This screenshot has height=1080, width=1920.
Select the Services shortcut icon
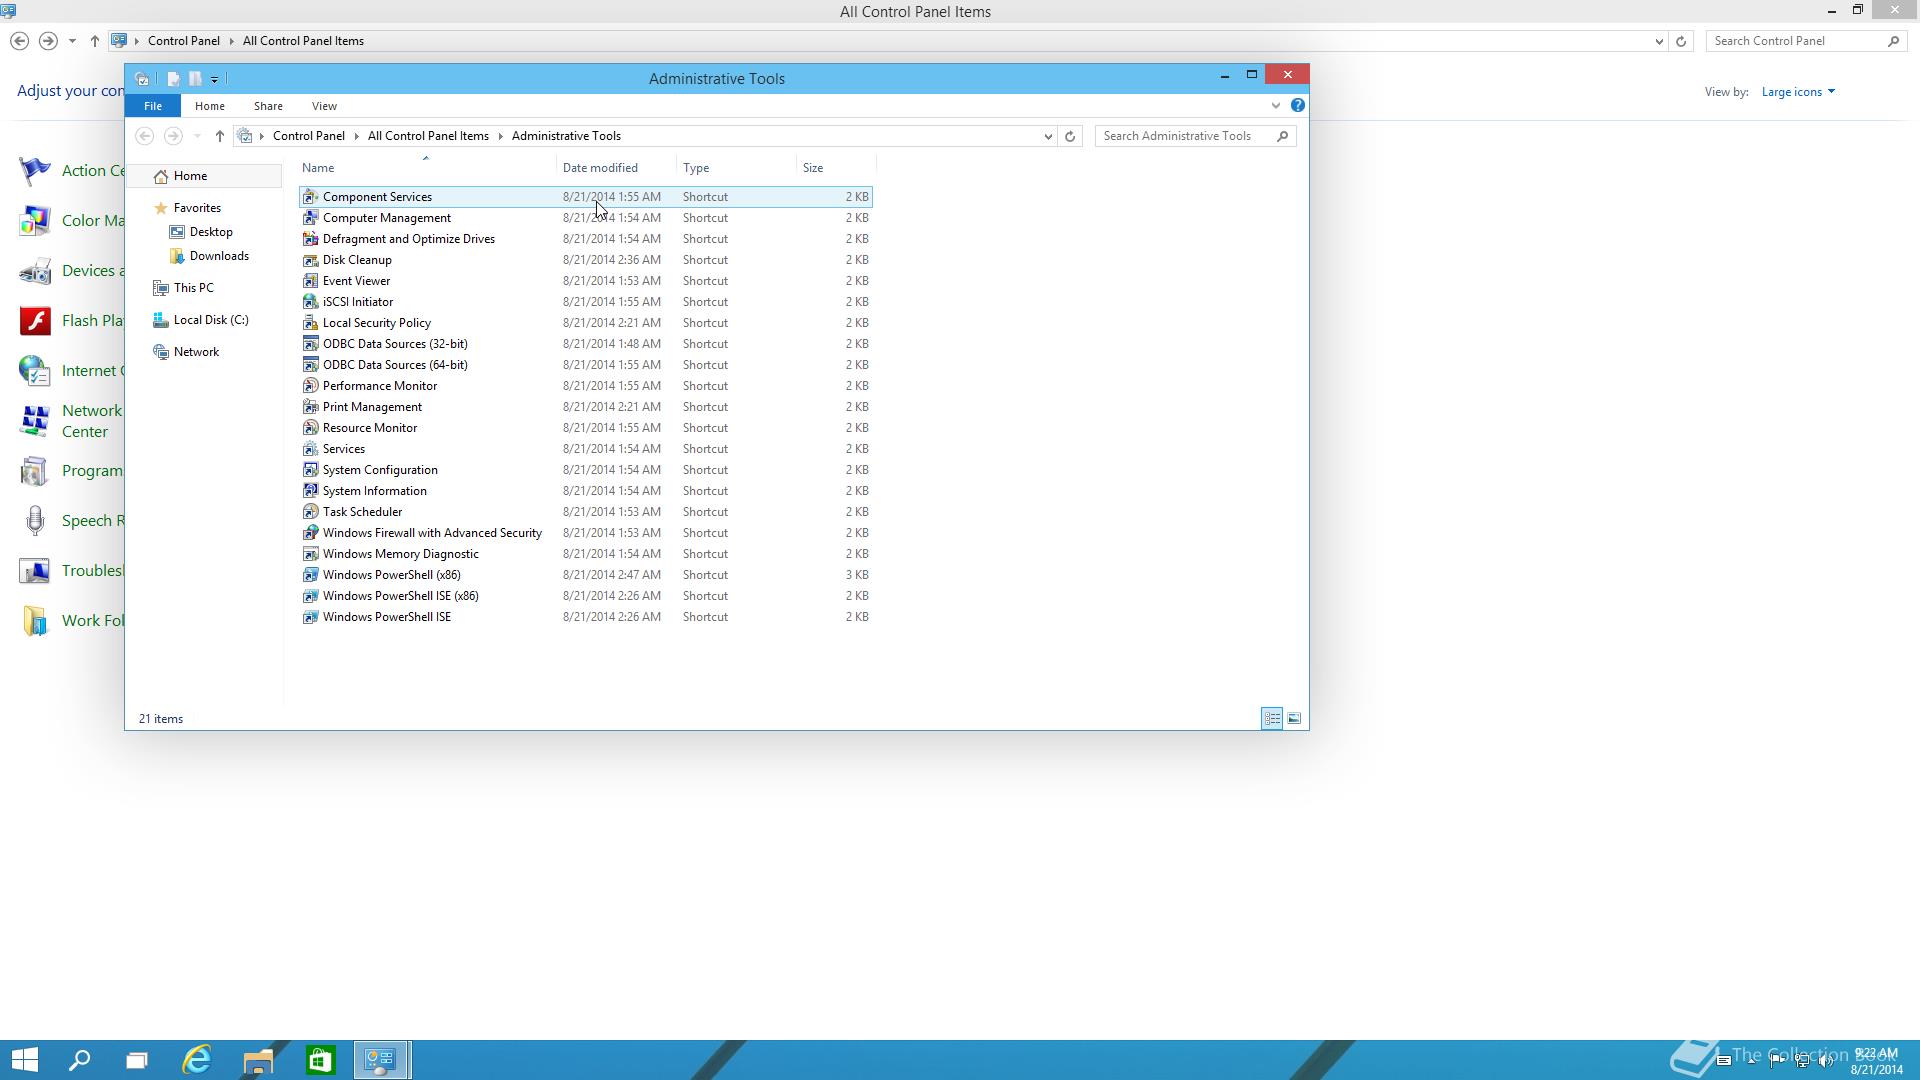pos(310,449)
